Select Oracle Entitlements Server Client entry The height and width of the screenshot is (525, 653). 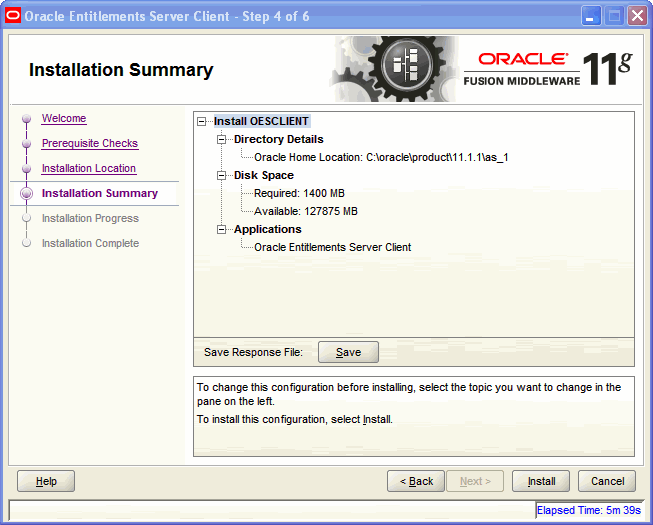coord(332,247)
